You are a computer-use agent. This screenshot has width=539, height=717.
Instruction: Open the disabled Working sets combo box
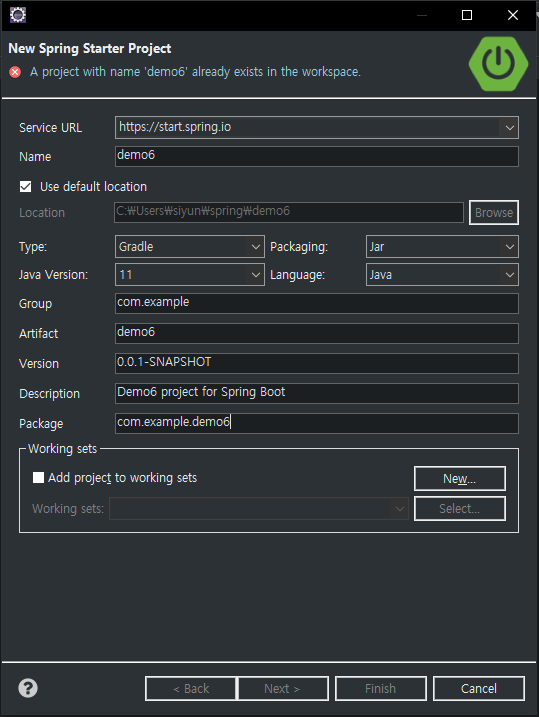[259, 508]
